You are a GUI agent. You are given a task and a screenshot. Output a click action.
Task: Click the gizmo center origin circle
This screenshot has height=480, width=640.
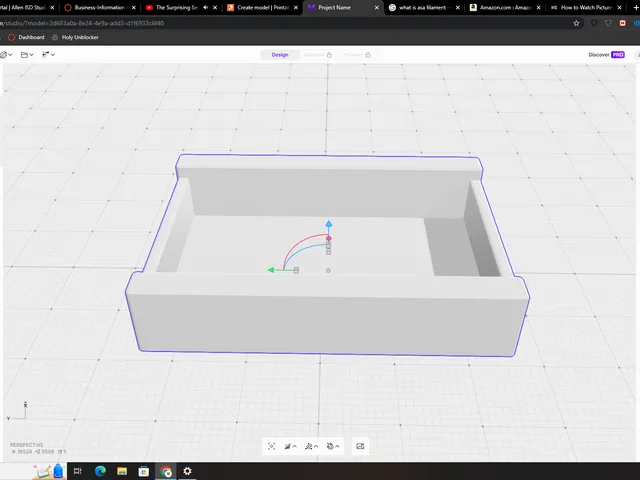pos(328,271)
